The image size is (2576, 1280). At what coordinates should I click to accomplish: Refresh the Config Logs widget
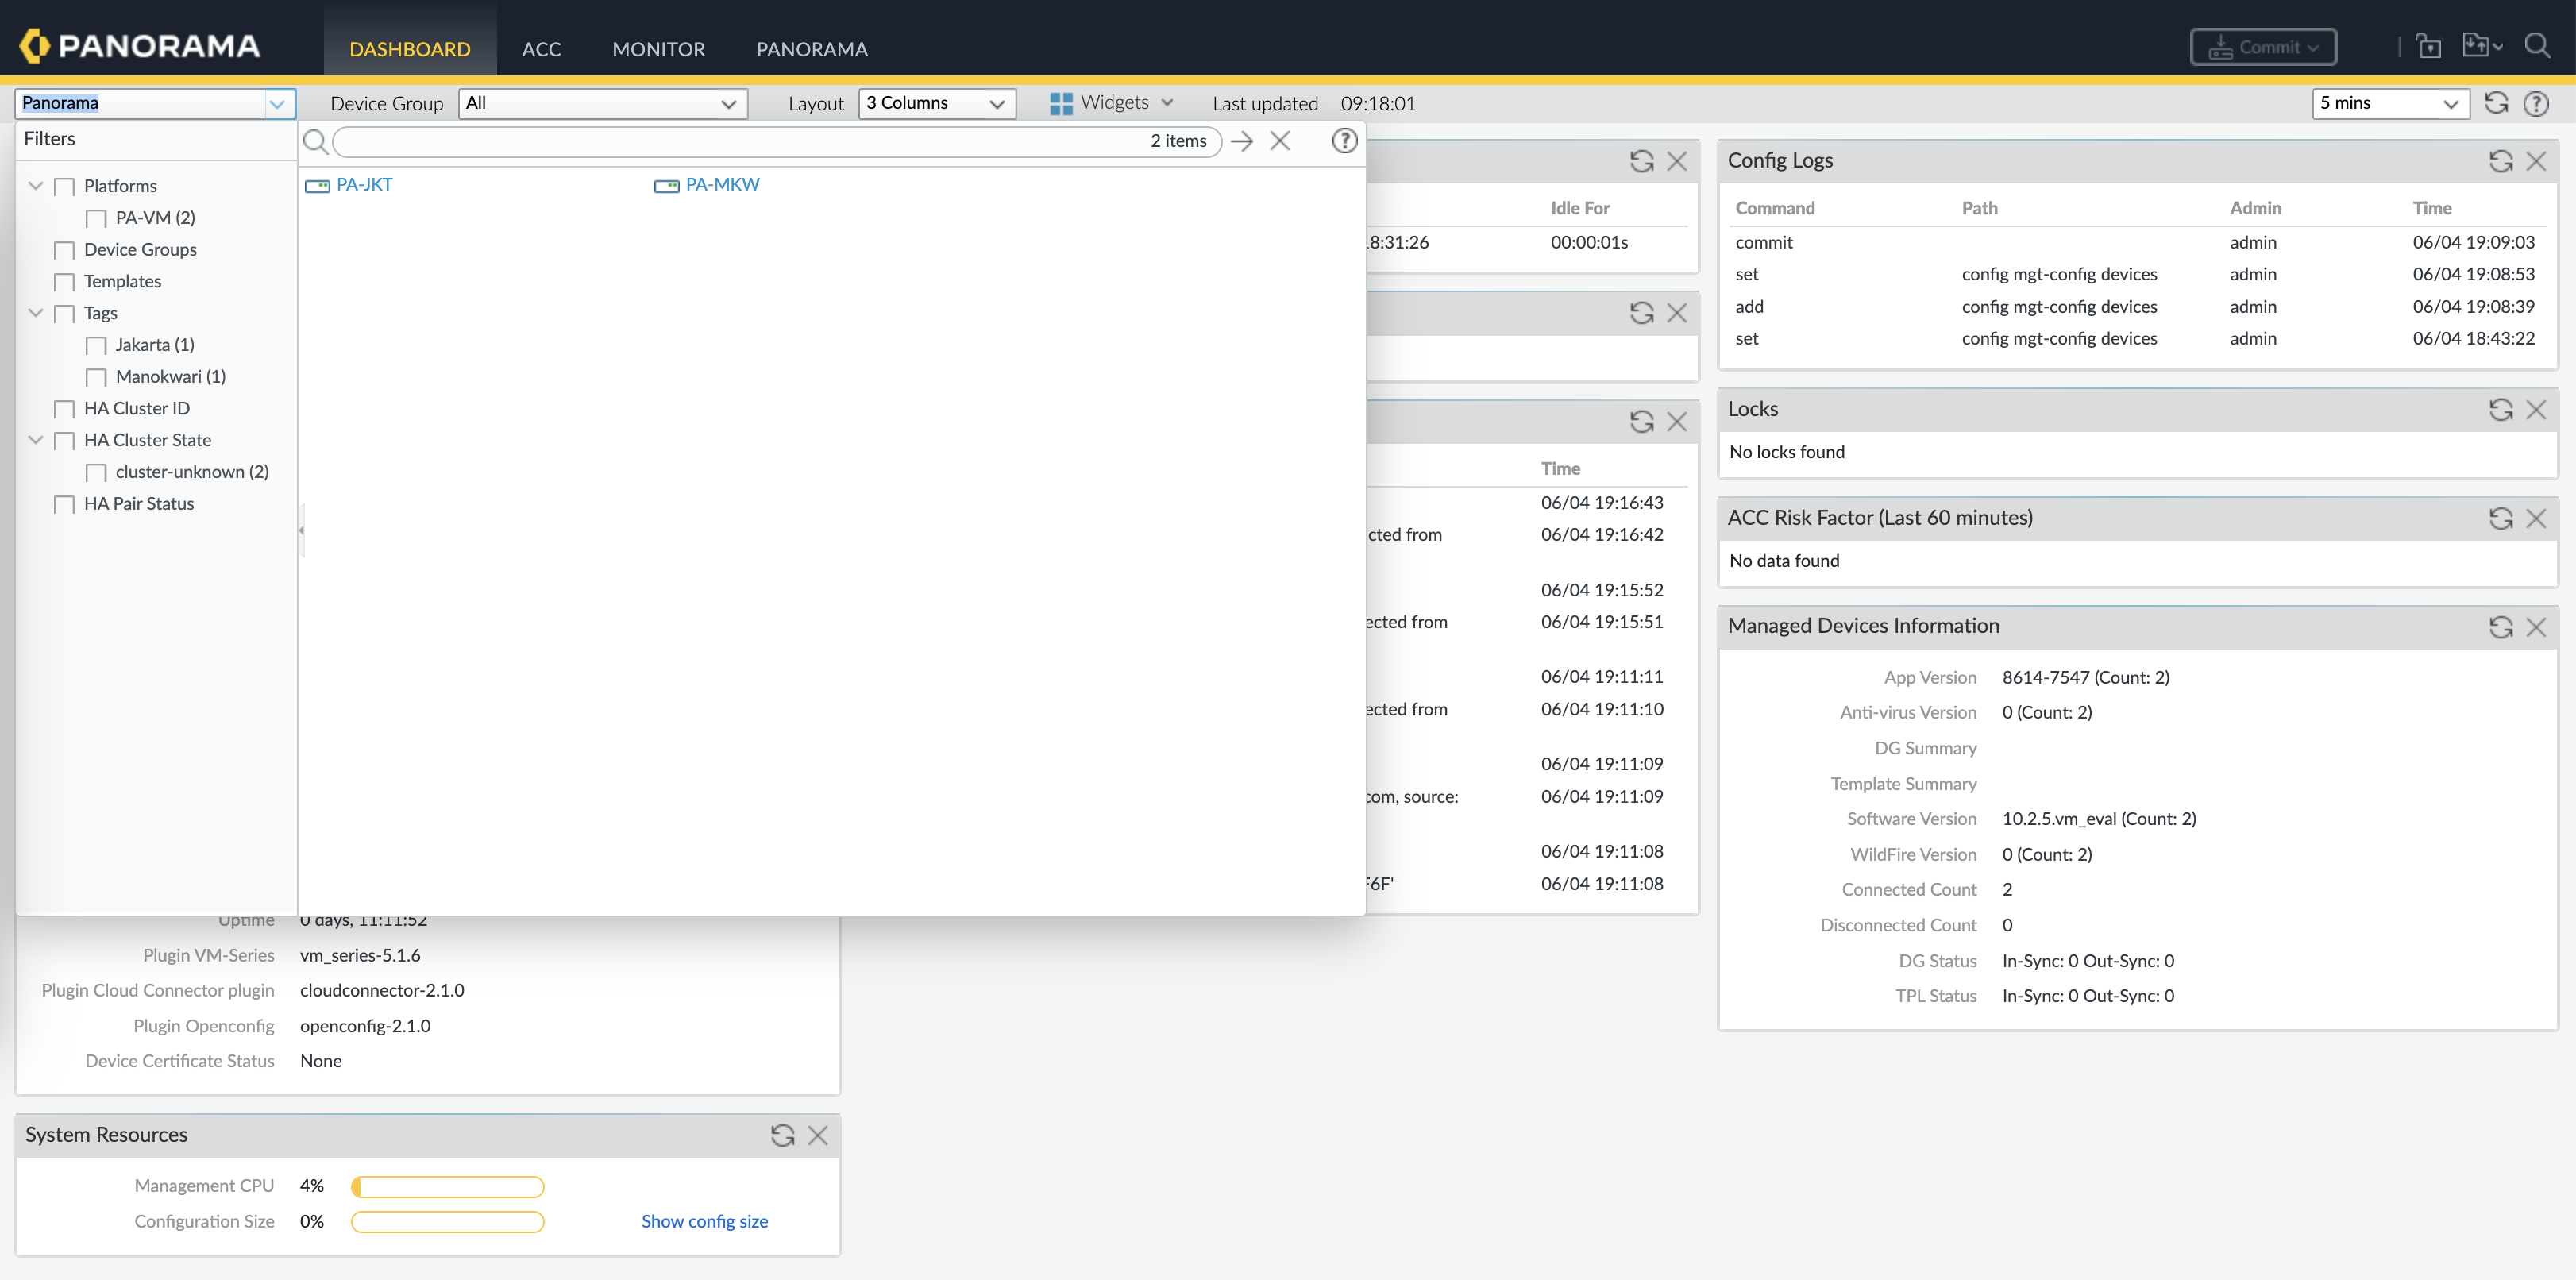coord(2500,161)
